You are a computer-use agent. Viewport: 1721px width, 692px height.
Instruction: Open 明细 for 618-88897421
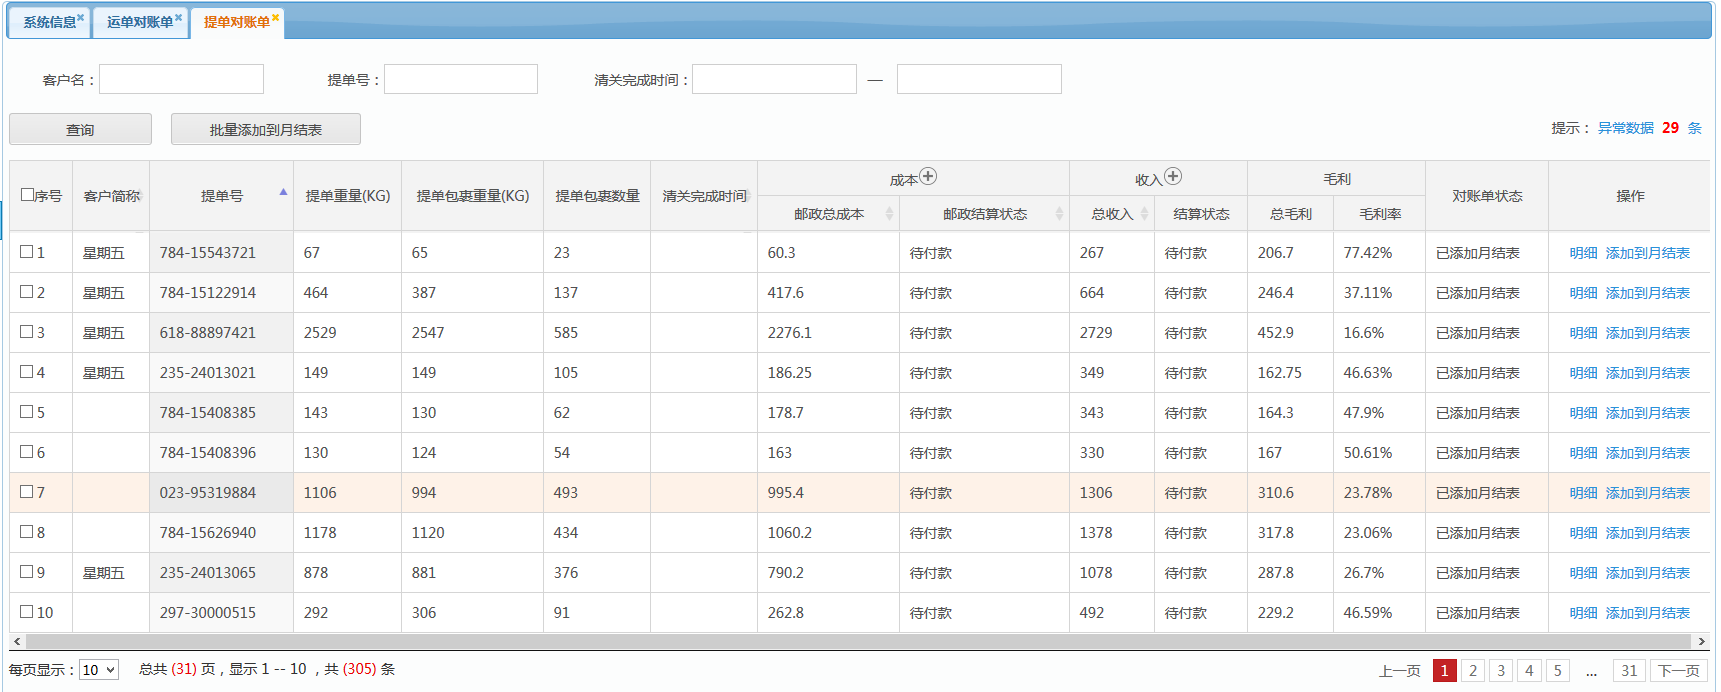click(x=1583, y=333)
